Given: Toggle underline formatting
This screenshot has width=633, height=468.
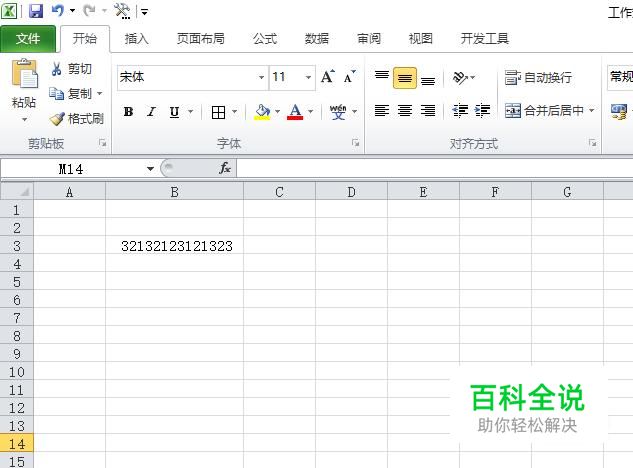Looking at the screenshot, I should [174, 112].
